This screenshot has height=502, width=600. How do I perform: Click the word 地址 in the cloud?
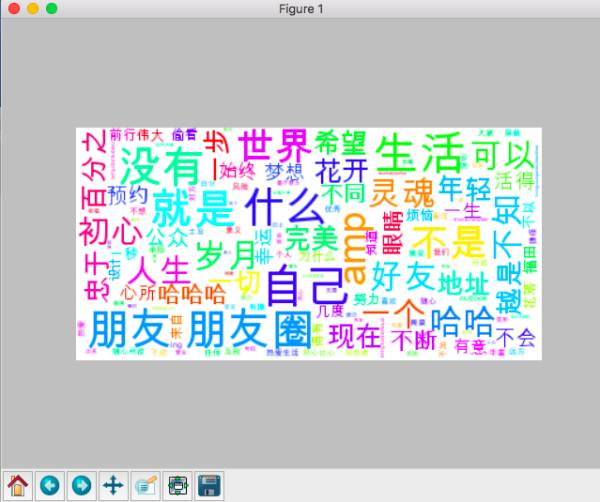pos(463,284)
